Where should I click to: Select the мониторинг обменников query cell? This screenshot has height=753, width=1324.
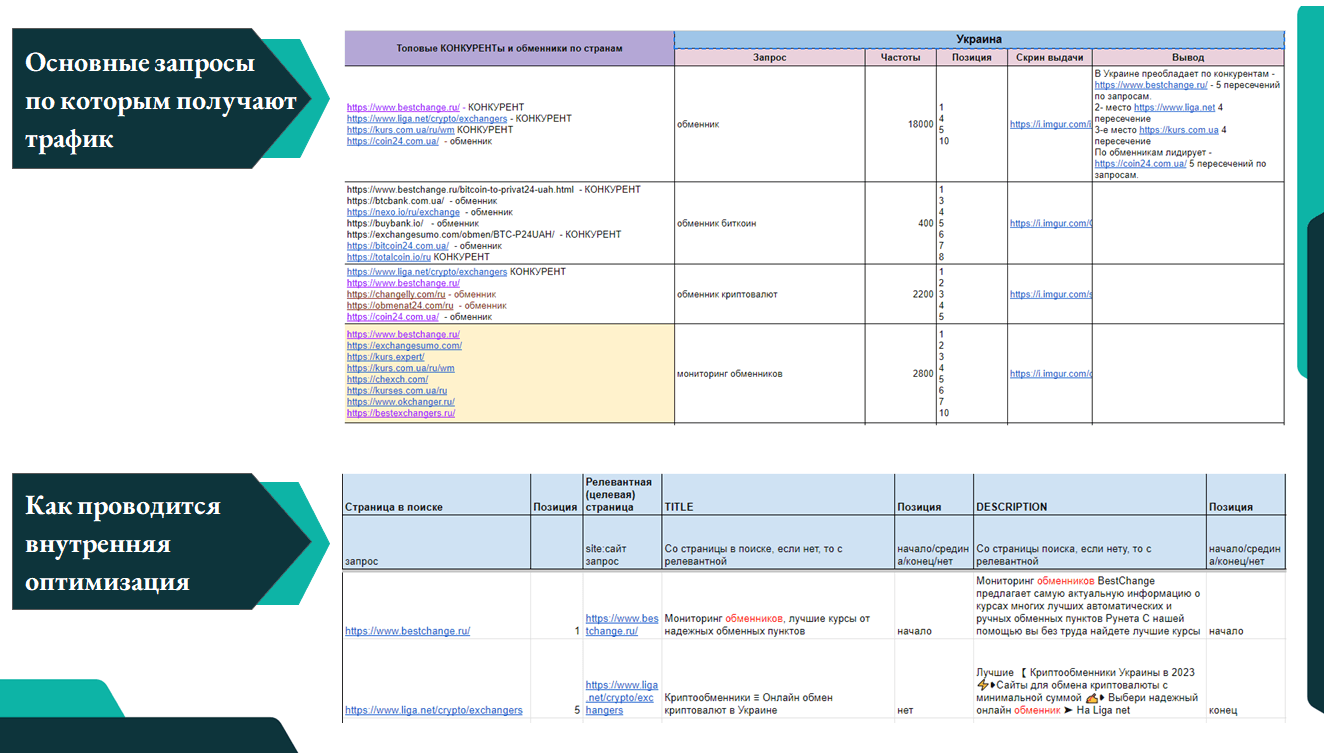pos(770,374)
